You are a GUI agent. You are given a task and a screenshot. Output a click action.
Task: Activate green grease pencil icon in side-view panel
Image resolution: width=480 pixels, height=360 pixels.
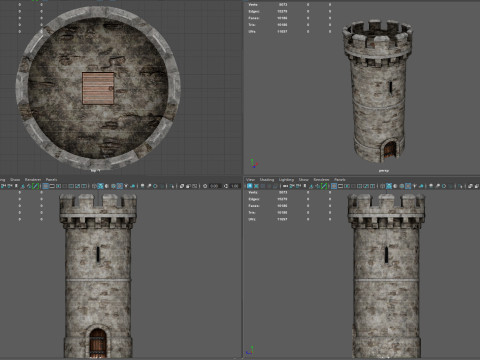[324, 186]
